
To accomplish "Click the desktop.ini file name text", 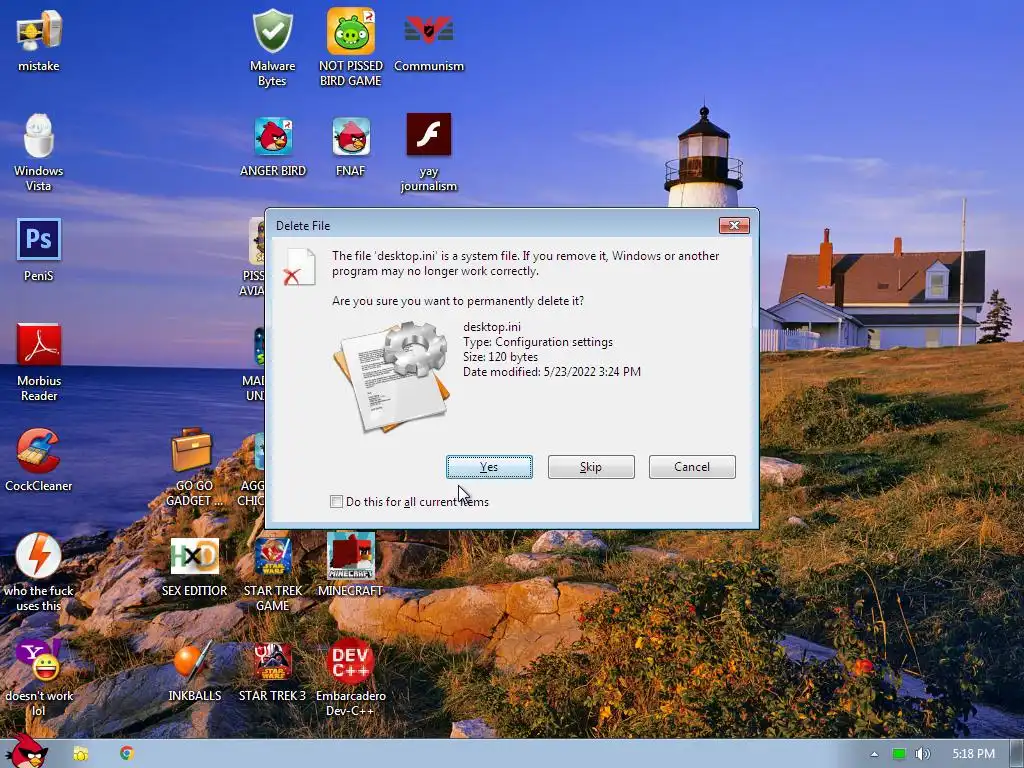I will pyautogui.click(x=492, y=327).
